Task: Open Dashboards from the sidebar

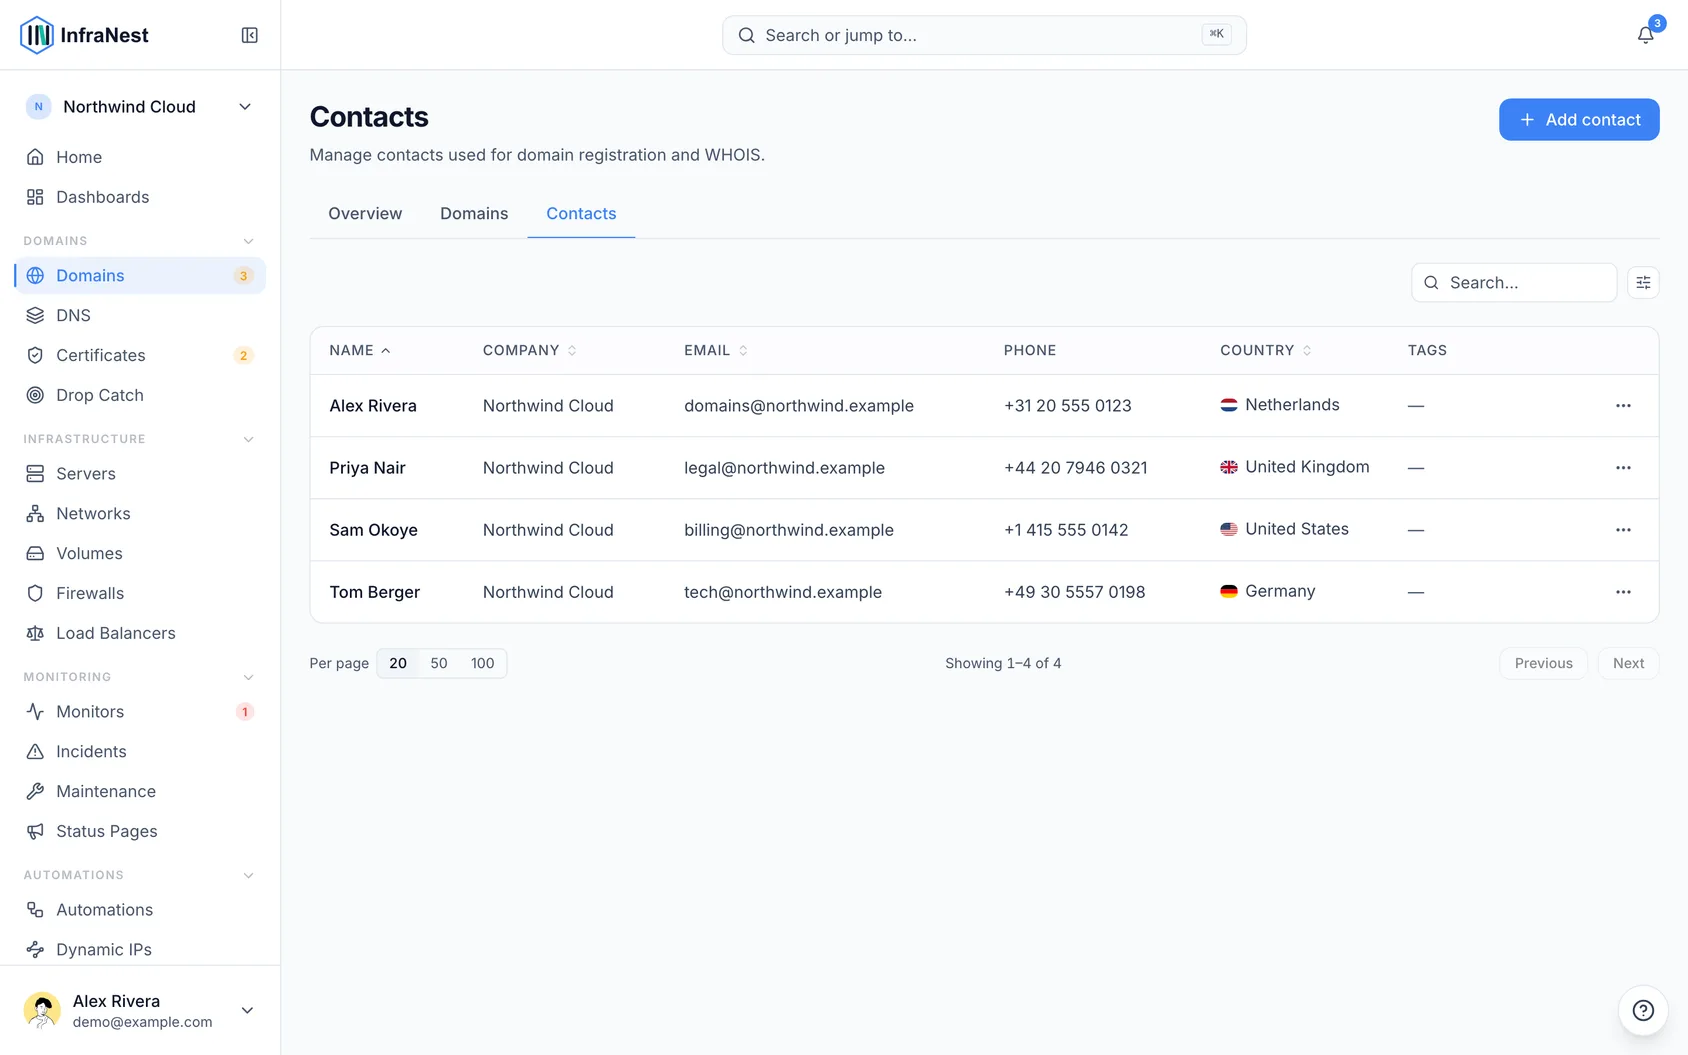Action: [x=140, y=197]
